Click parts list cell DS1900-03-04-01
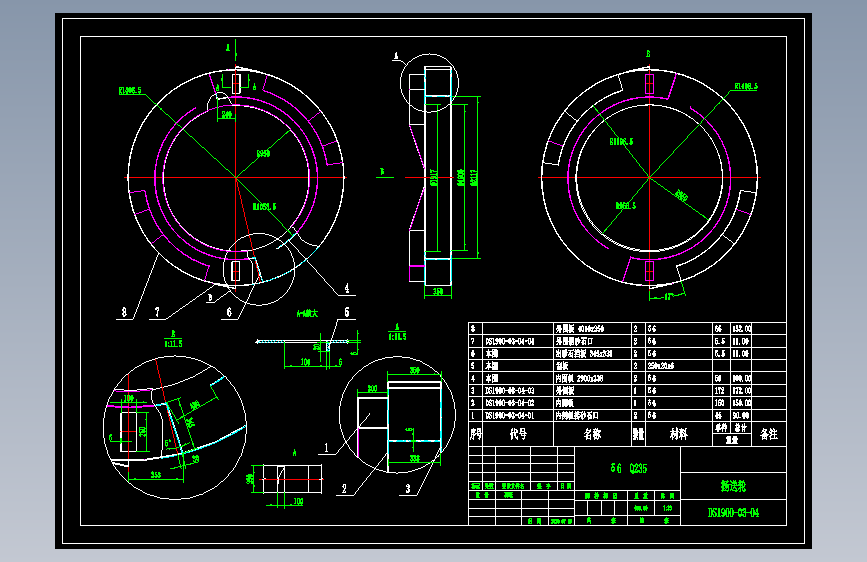Viewport: 867px width, 562px height. coord(510,415)
